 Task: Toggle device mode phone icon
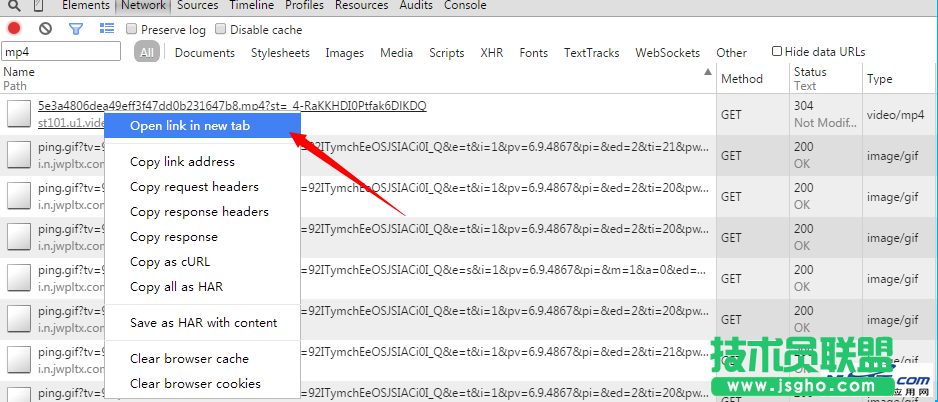(x=38, y=6)
